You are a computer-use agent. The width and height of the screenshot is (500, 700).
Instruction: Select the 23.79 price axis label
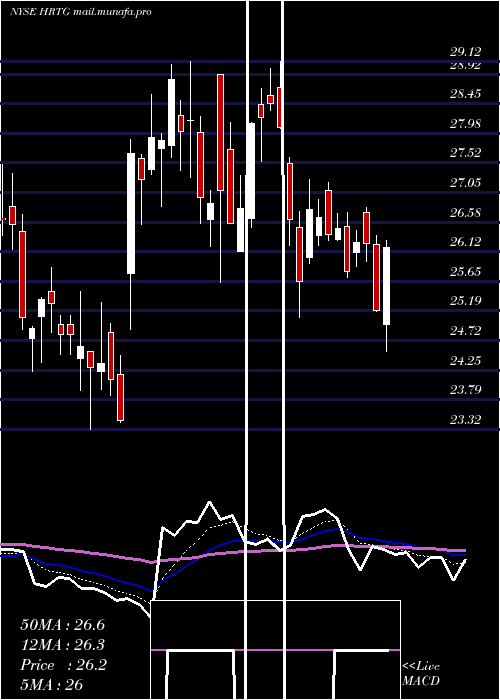[x=466, y=390]
